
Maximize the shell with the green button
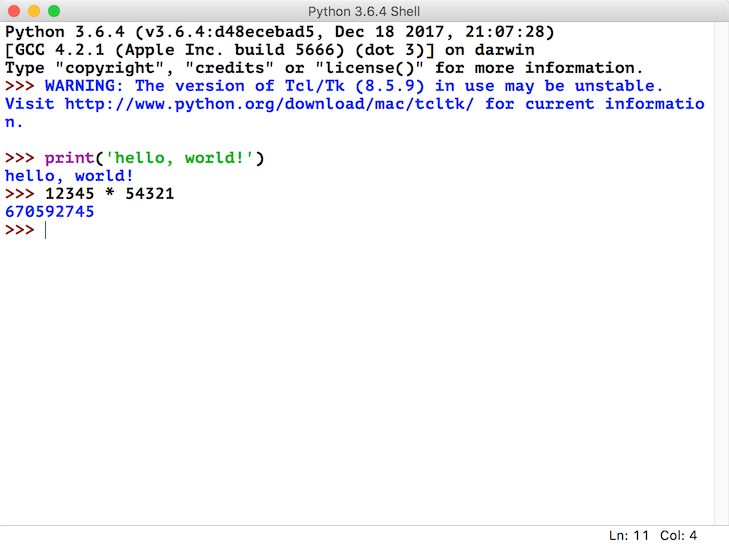click(53, 11)
